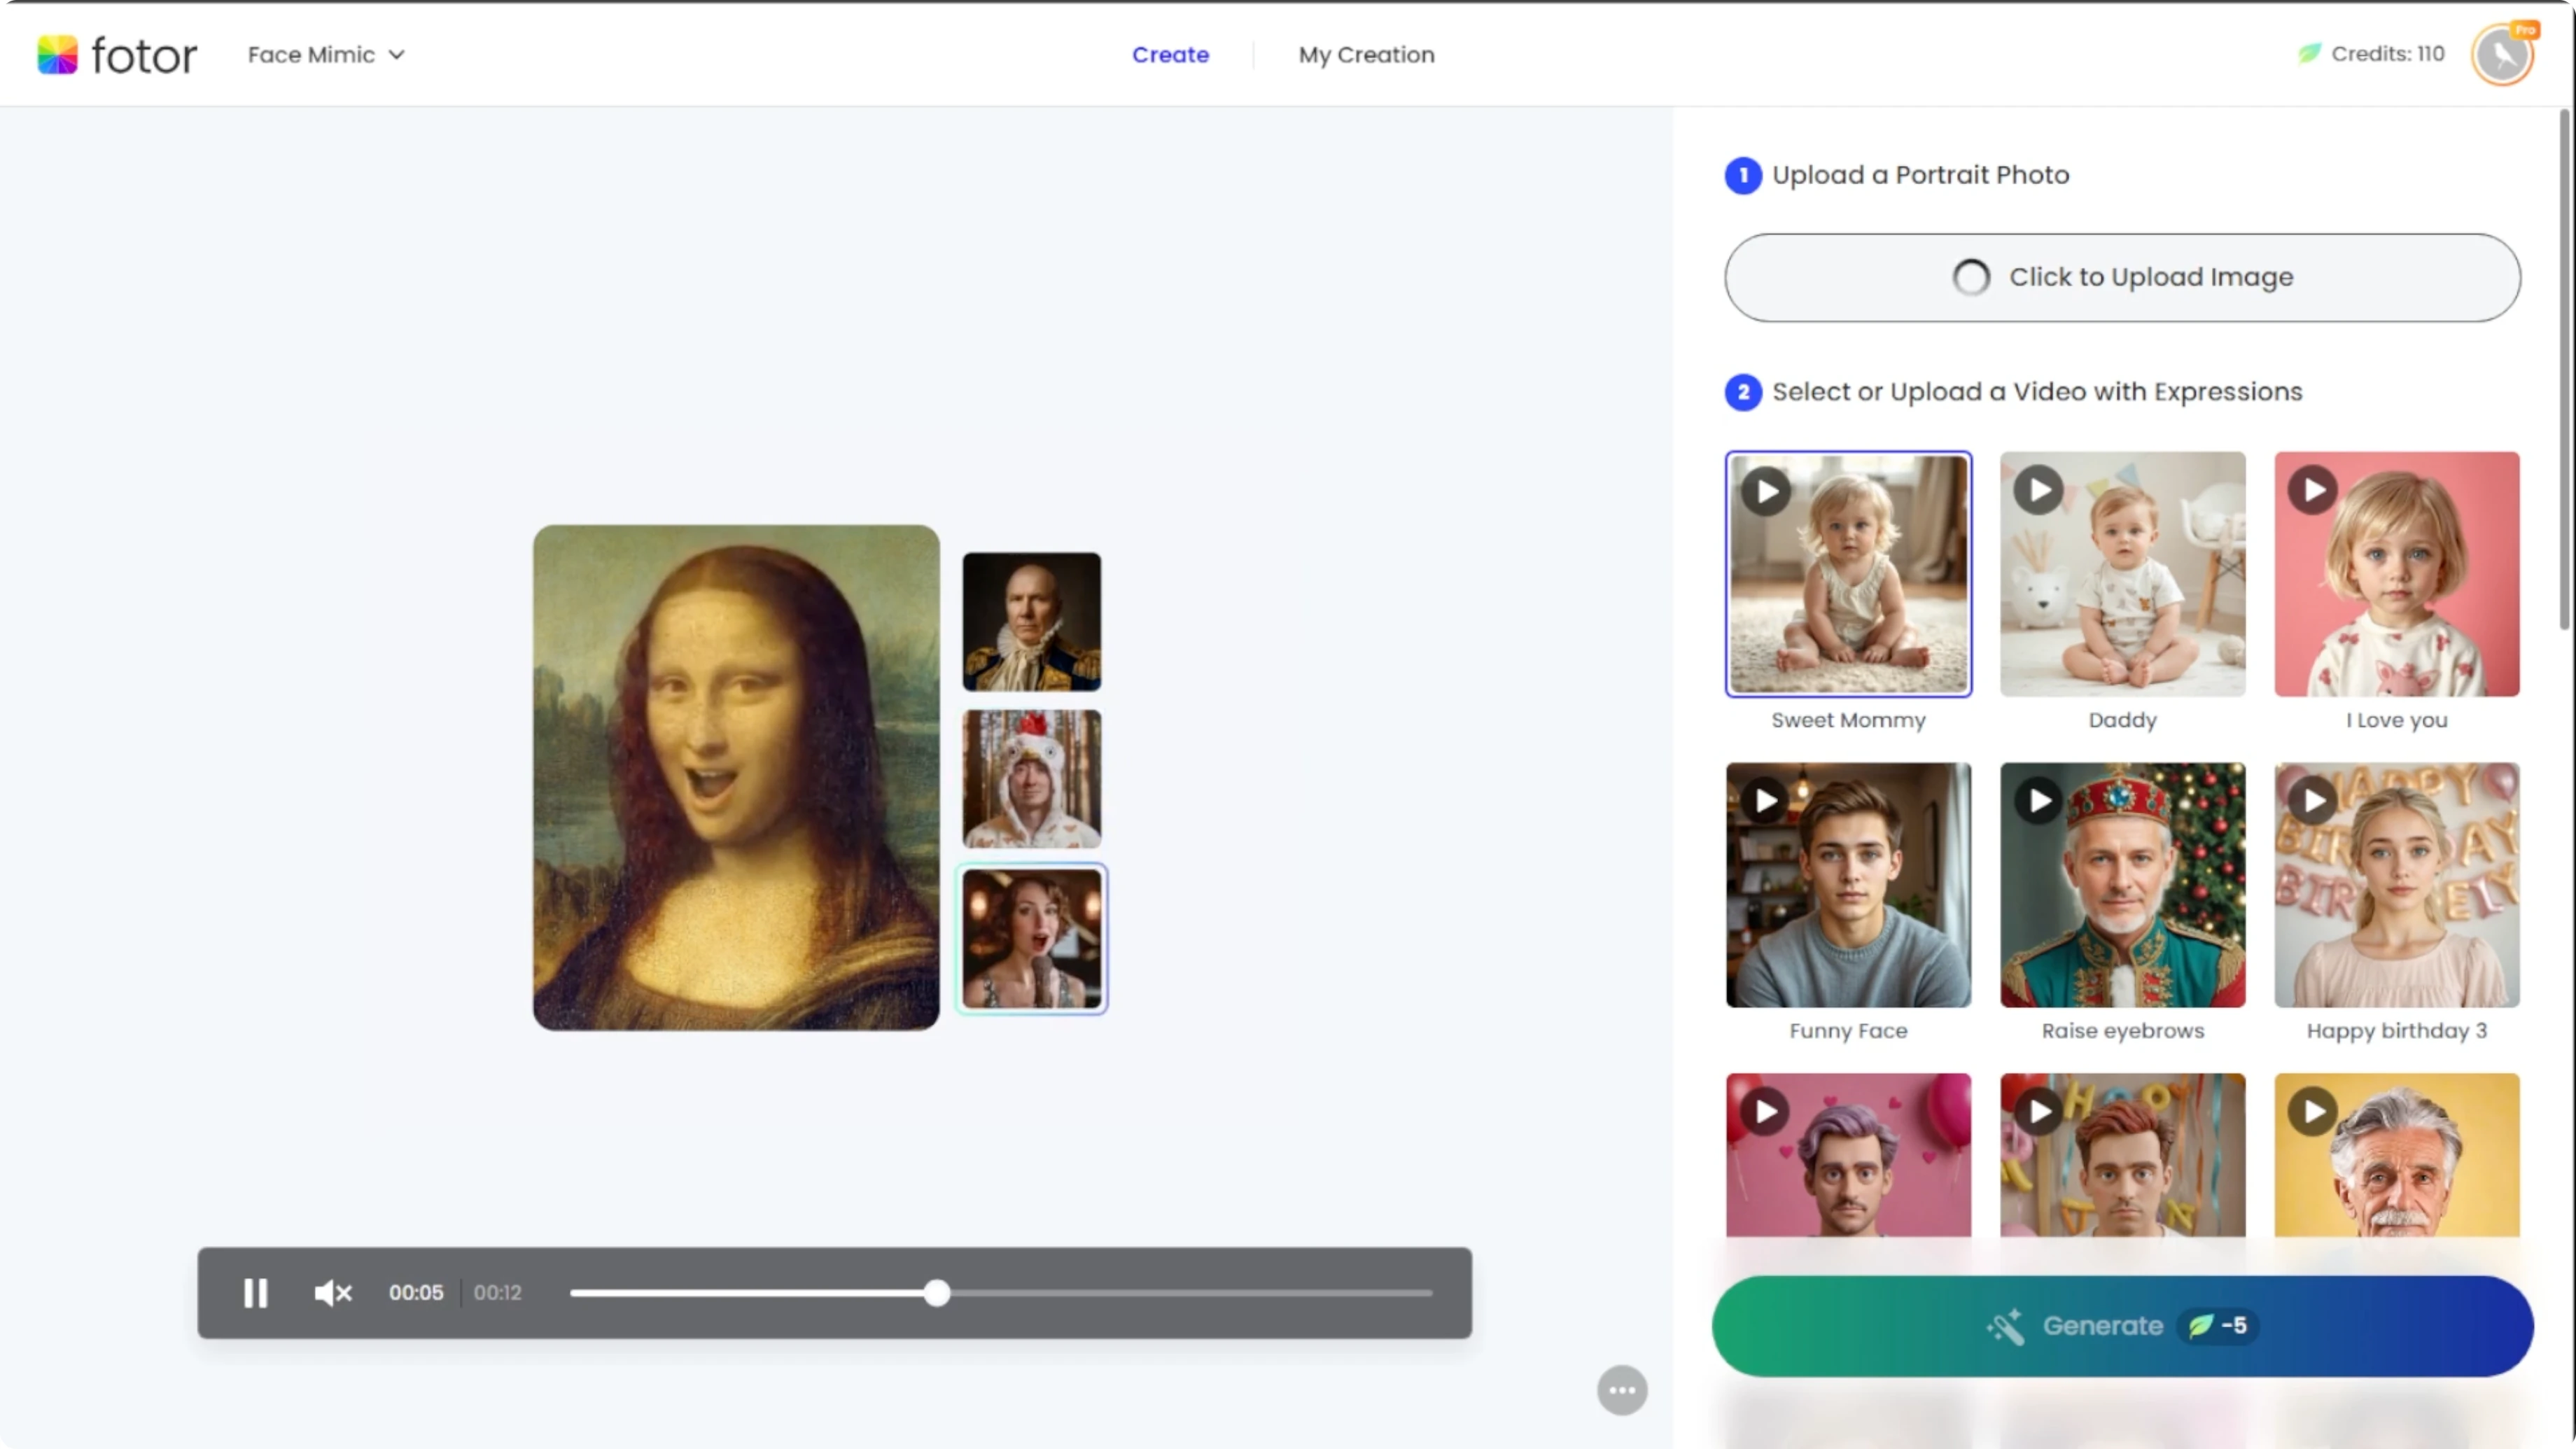This screenshot has height=1449, width=2576.
Task: Select the Raise eyebrows expression thumbnail
Action: coord(2122,885)
